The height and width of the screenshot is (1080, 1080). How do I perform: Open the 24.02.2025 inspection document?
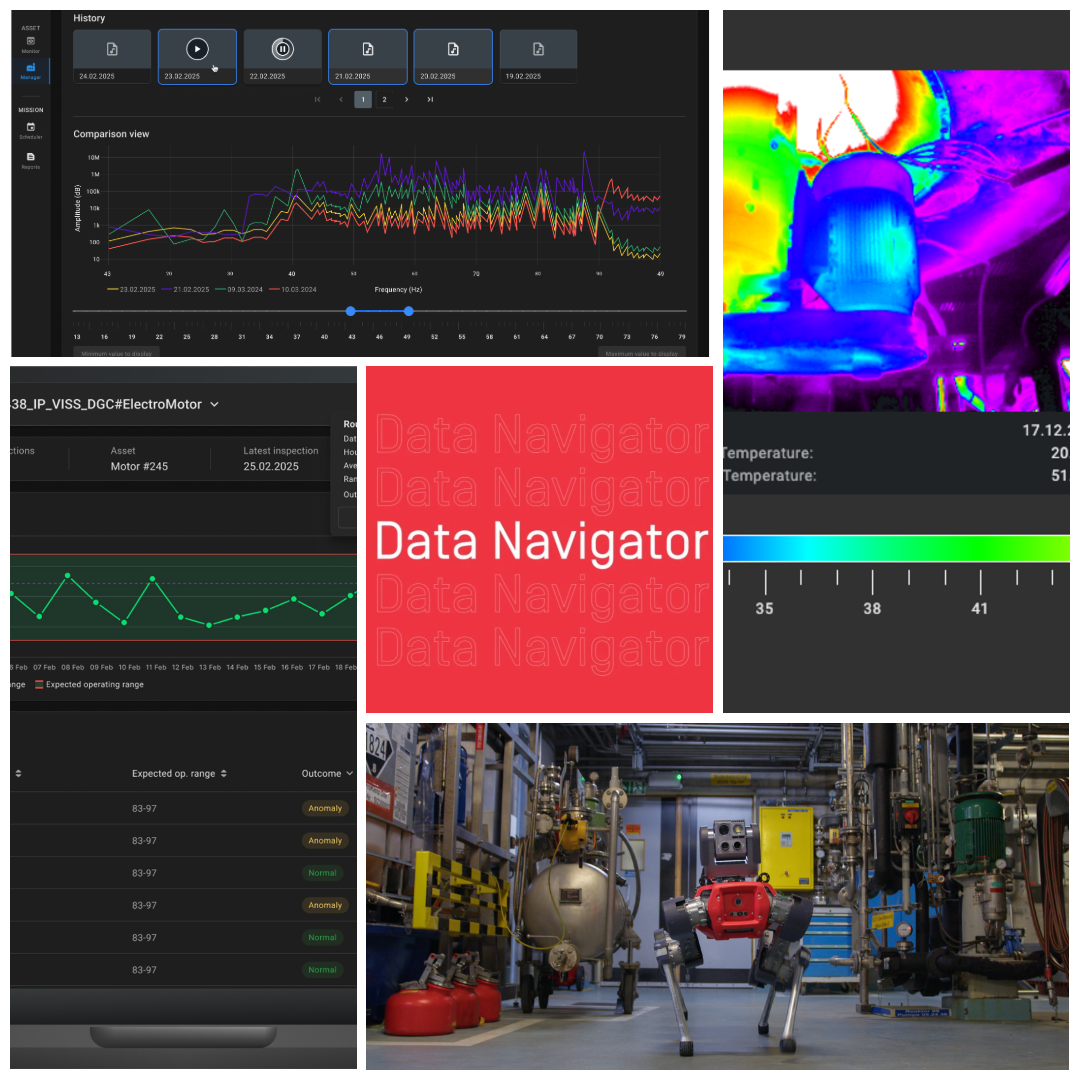point(111,48)
